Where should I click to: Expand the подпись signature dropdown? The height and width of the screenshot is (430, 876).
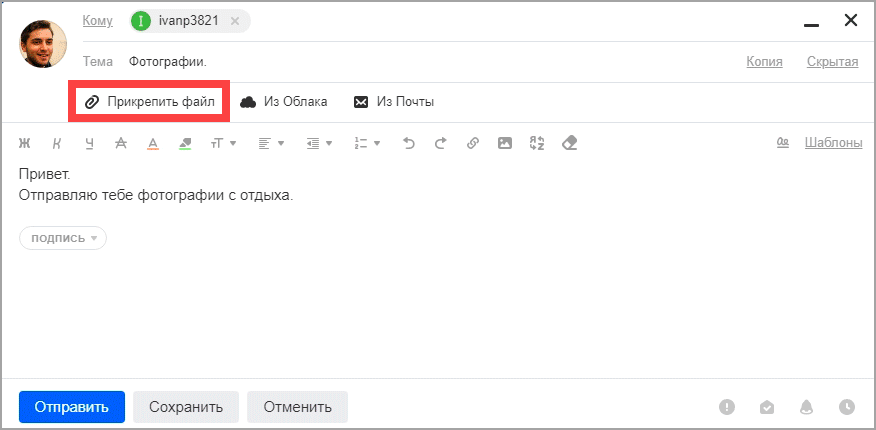[63, 238]
